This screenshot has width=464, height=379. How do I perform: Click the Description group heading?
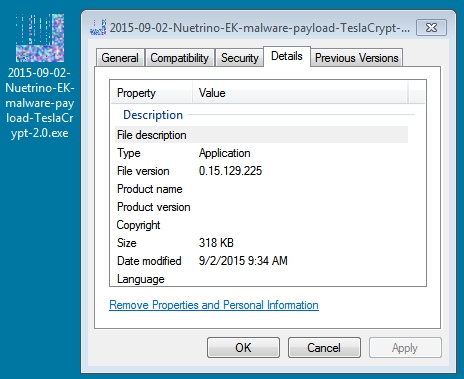[x=153, y=115]
